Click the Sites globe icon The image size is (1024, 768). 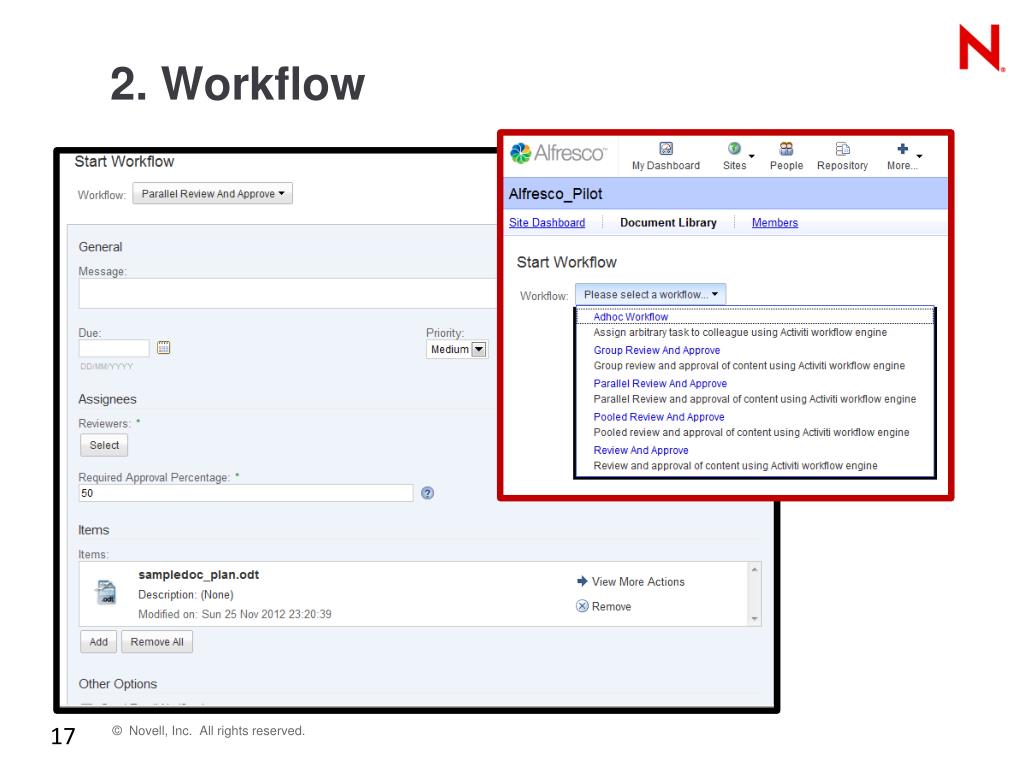pos(734,149)
